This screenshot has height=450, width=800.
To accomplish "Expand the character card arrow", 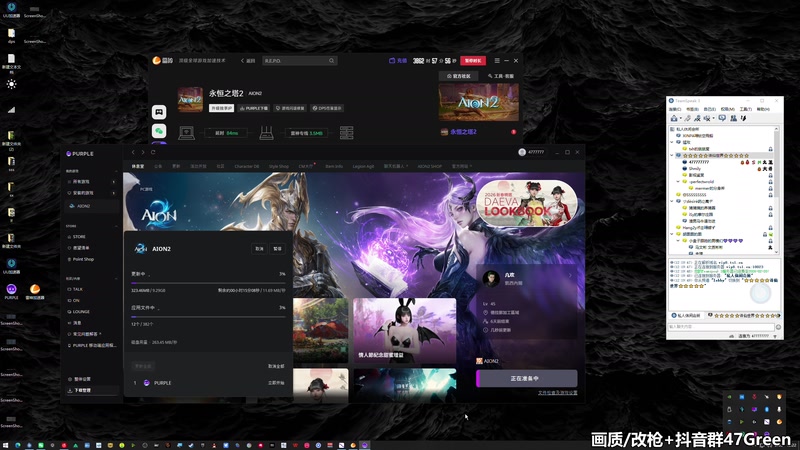I will tap(570, 276).
